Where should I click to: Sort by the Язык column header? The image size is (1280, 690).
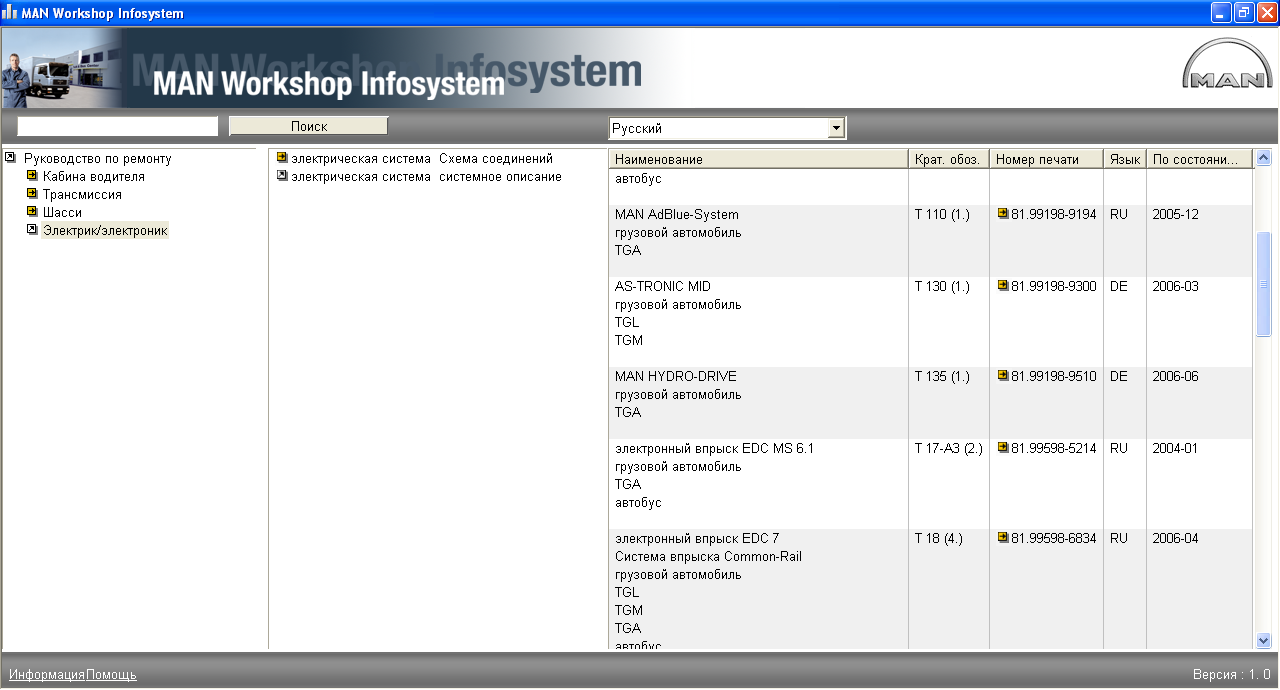point(1125,159)
